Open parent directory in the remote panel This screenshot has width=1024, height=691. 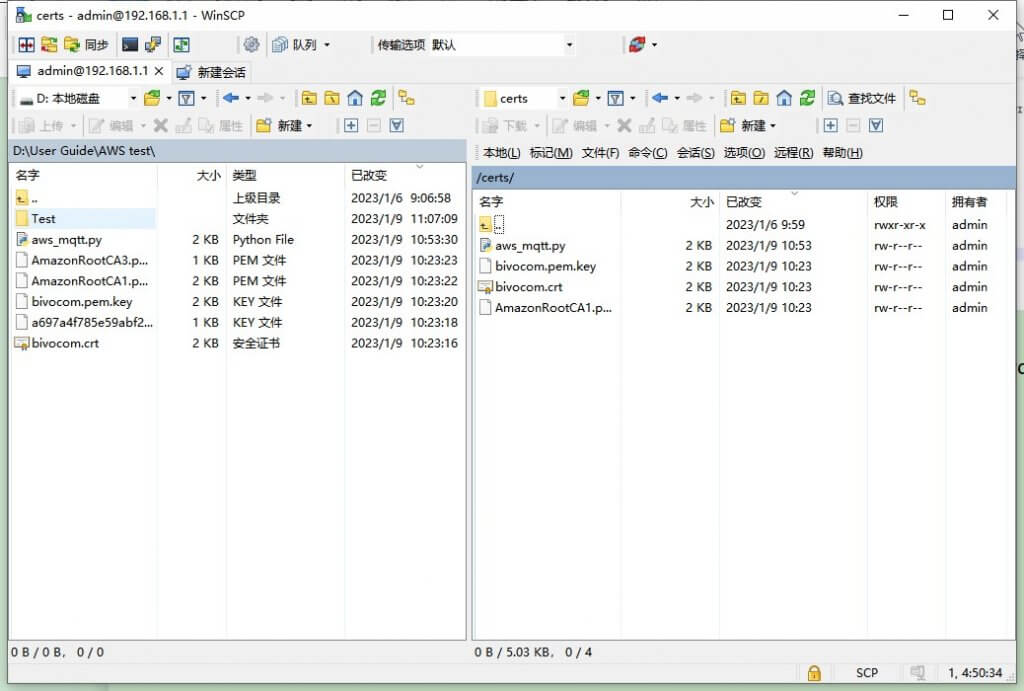point(737,98)
